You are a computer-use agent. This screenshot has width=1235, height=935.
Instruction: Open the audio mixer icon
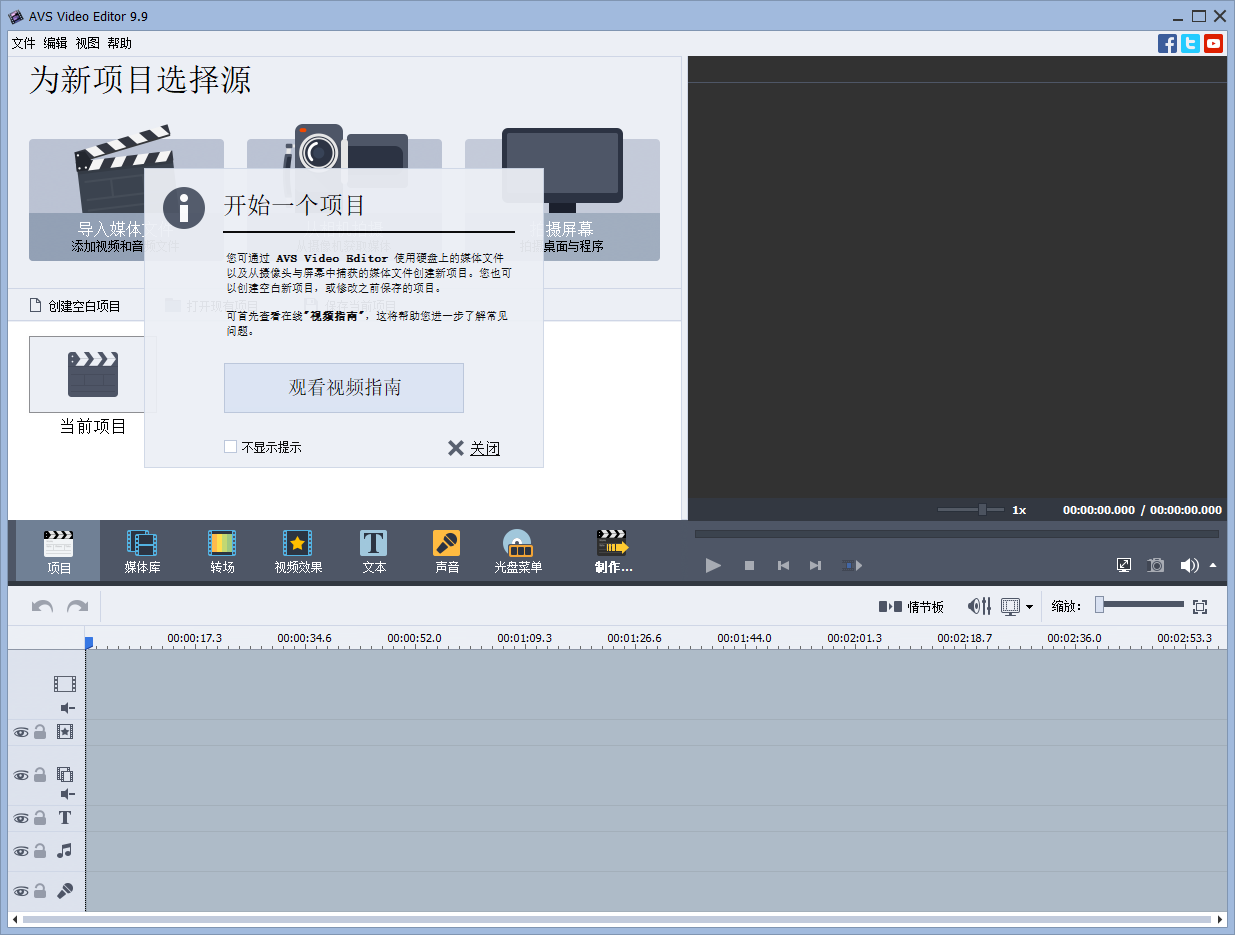click(979, 606)
